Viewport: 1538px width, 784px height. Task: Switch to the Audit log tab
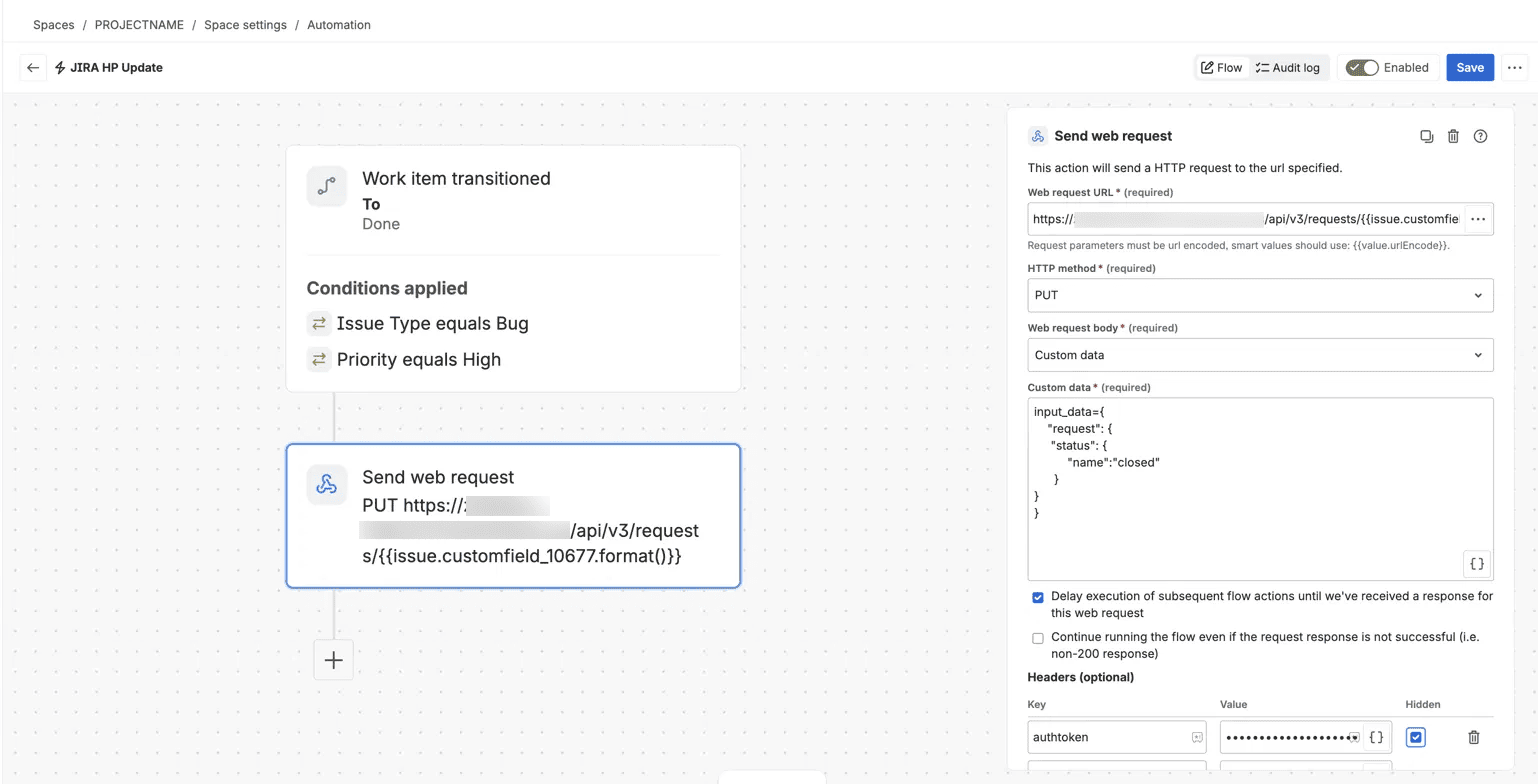1288,68
